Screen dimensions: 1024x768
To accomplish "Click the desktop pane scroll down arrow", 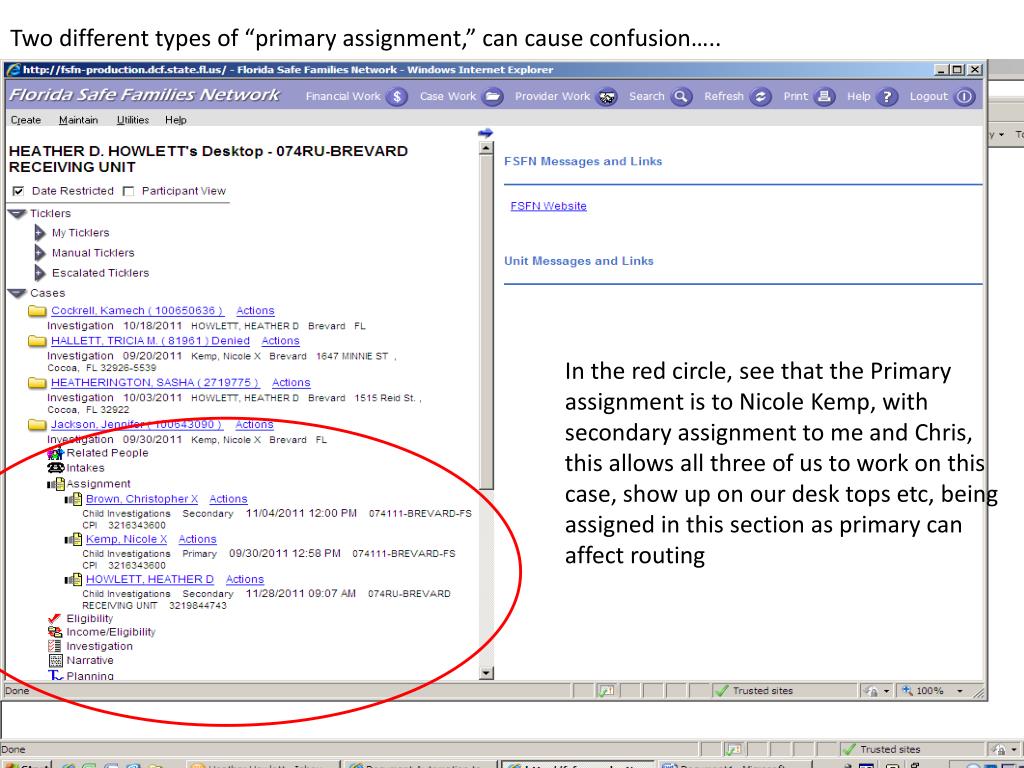I will tap(486, 673).
